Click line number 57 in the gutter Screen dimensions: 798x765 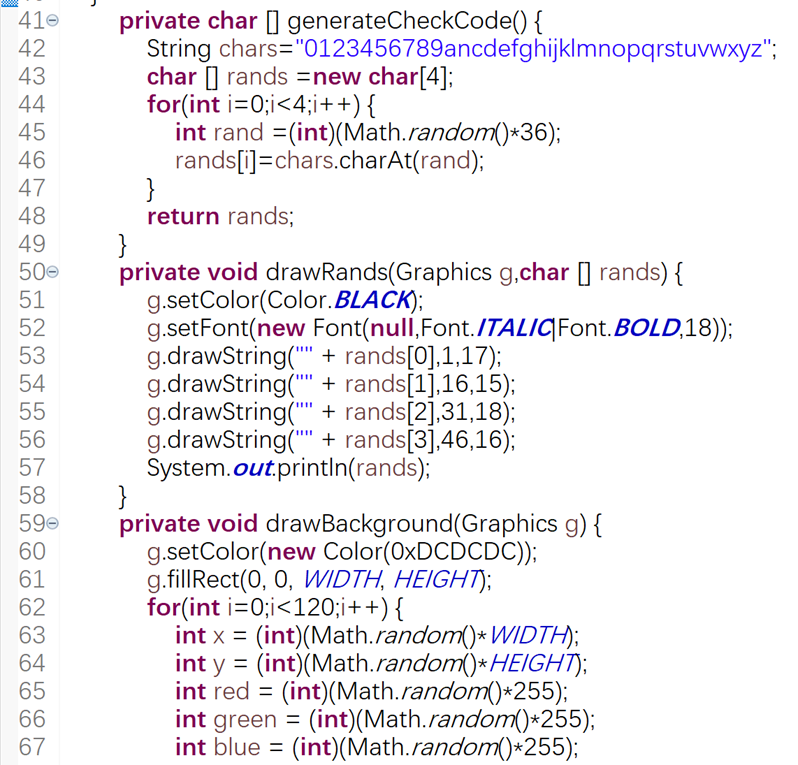point(32,468)
